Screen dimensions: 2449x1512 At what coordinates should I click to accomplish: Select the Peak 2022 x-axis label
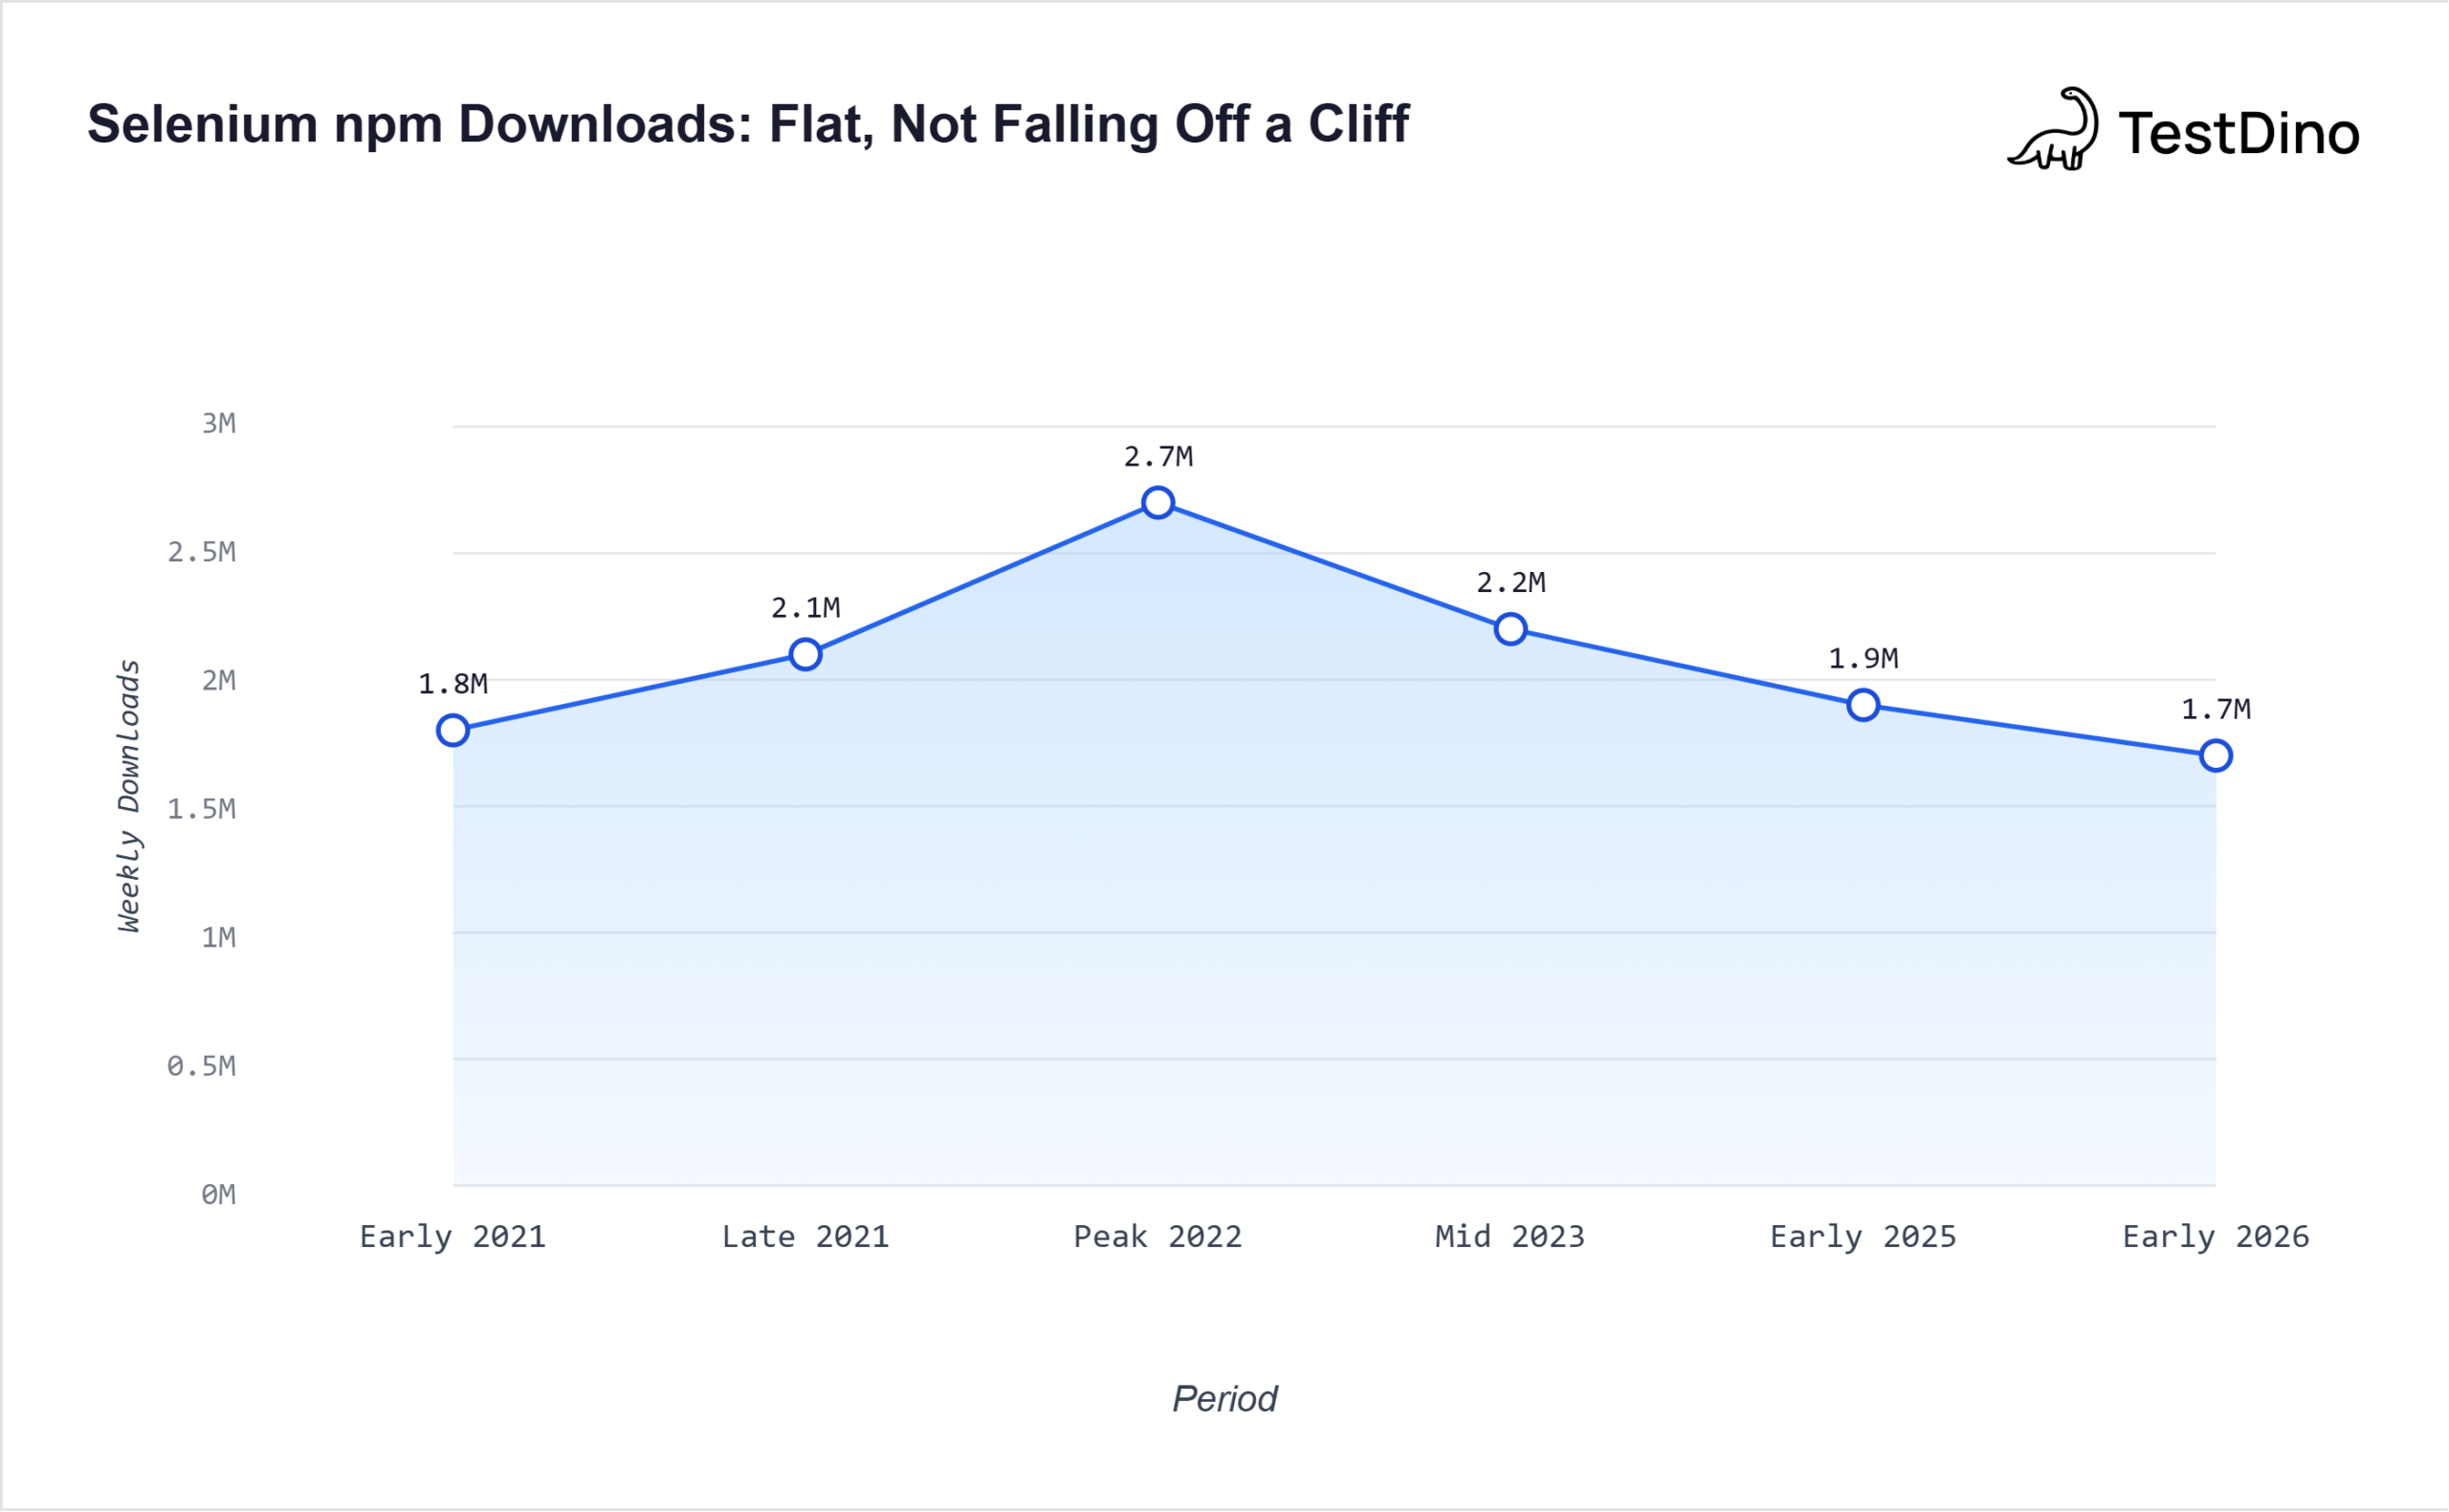pyautogui.click(x=1158, y=1237)
